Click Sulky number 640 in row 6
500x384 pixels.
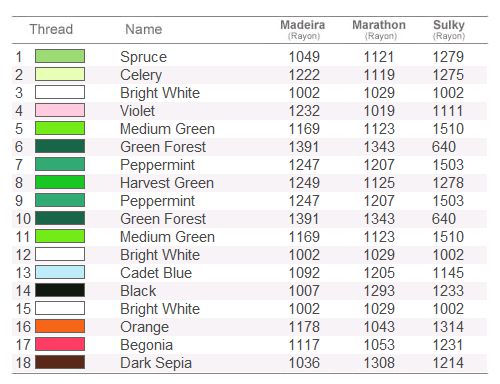(x=444, y=147)
